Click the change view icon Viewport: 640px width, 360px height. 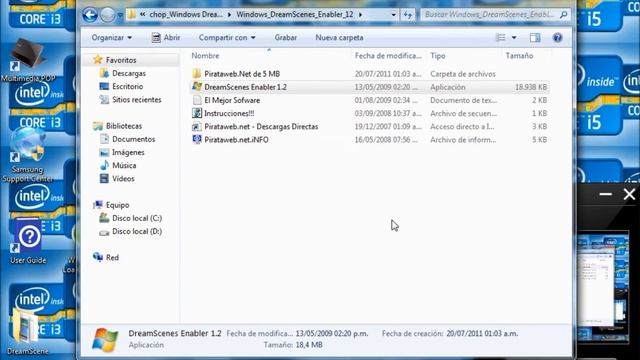[x=500, y=38]
